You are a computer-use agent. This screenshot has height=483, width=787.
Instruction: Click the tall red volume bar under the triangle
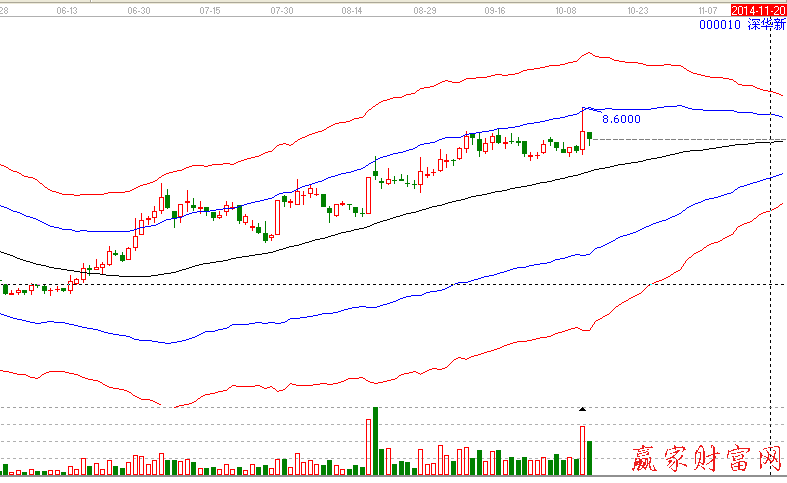pyautogui.click(x=582, y=450)
